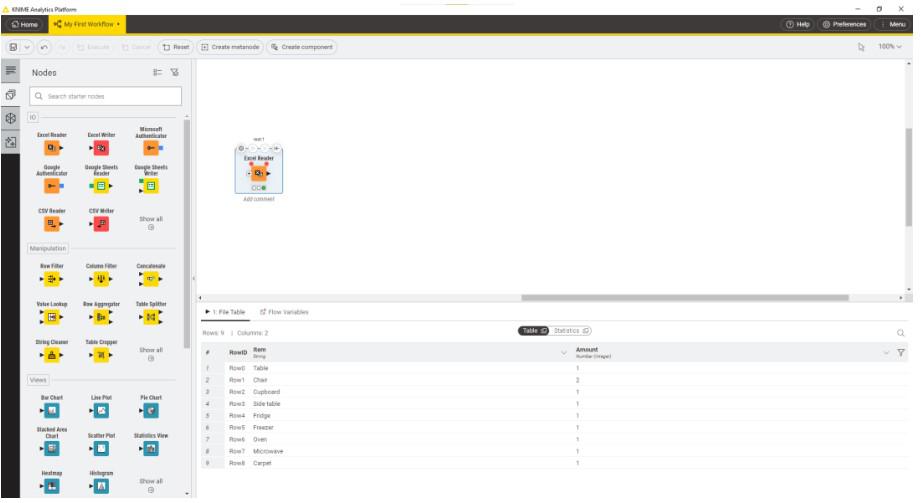Select the Line Plot view node

click(101, 410)
